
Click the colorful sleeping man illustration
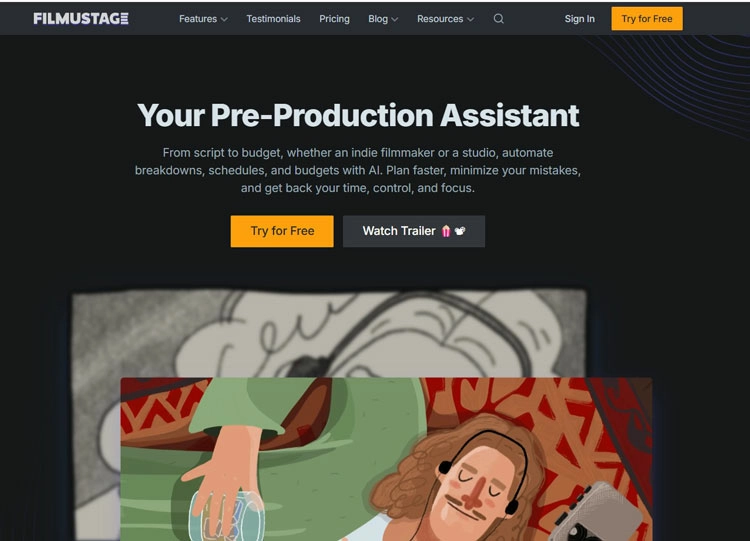[x=386, y=459]
